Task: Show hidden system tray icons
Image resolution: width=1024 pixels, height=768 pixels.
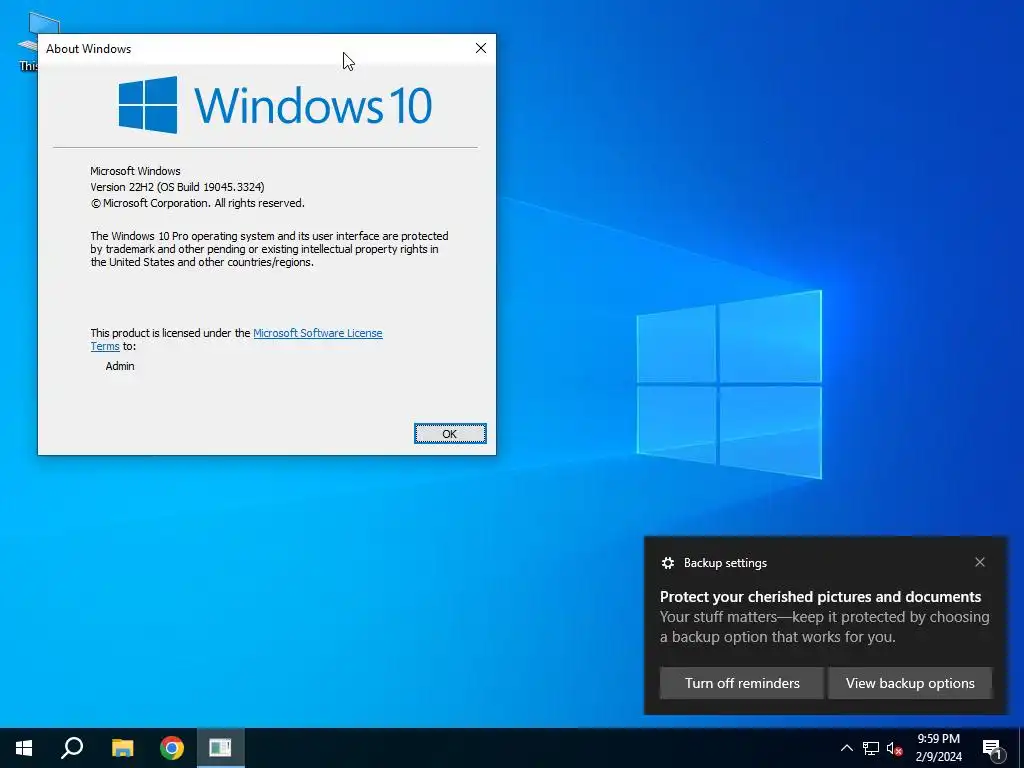Action: point(846,748)
